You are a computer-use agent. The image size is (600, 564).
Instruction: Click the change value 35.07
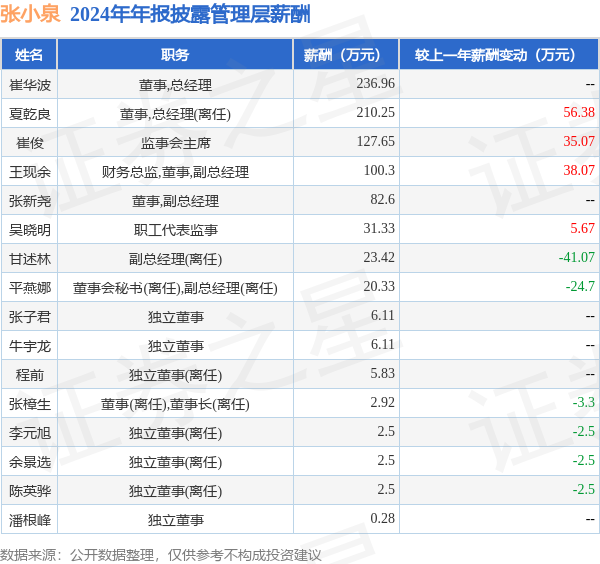coord(579,141)
